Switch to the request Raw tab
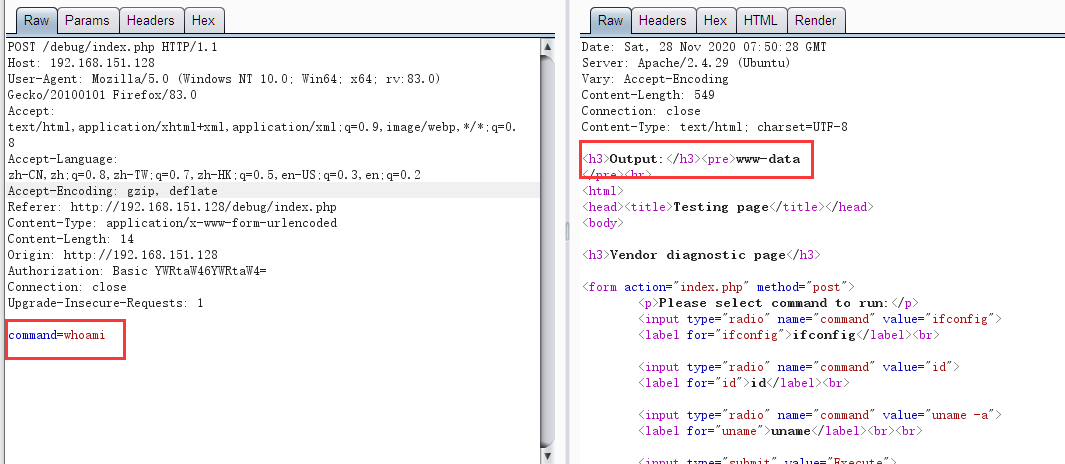 [37, 20]
